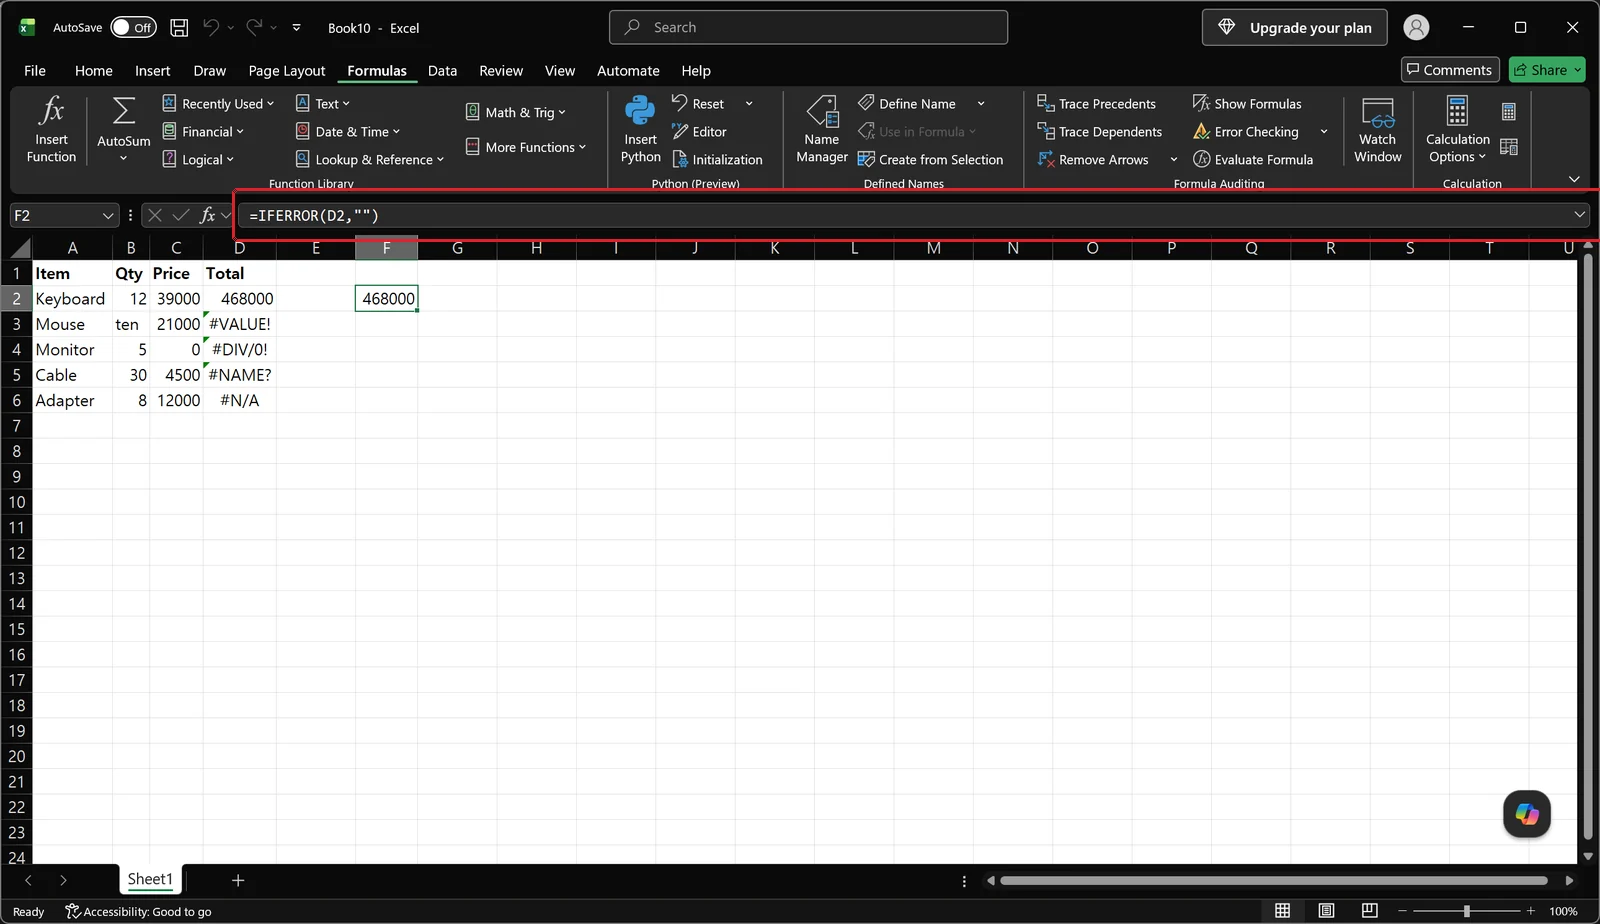Open the Copilot floating button
The height and width of the screenshot is (924, 1600).
click(1527, 814)
